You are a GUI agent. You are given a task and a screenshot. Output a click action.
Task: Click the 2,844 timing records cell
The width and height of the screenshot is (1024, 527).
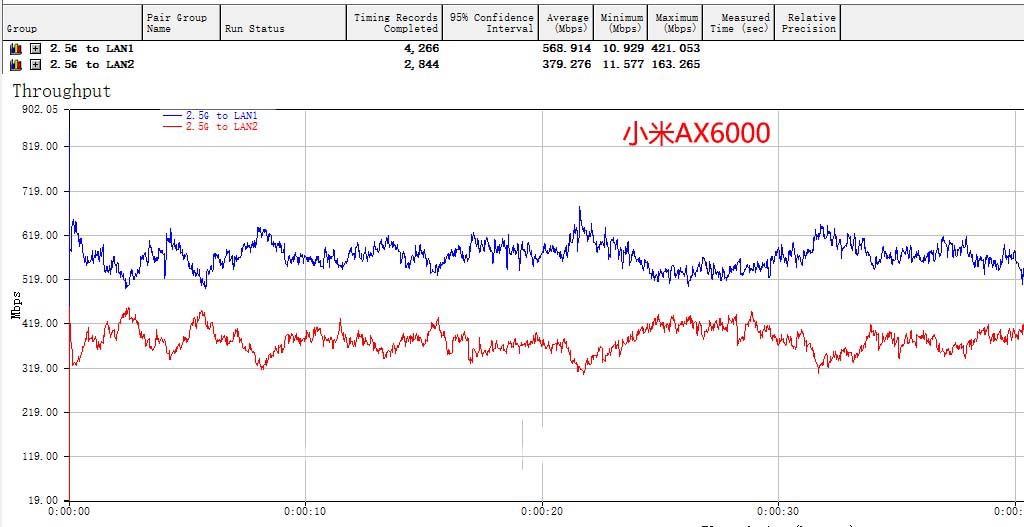[422, 65]
